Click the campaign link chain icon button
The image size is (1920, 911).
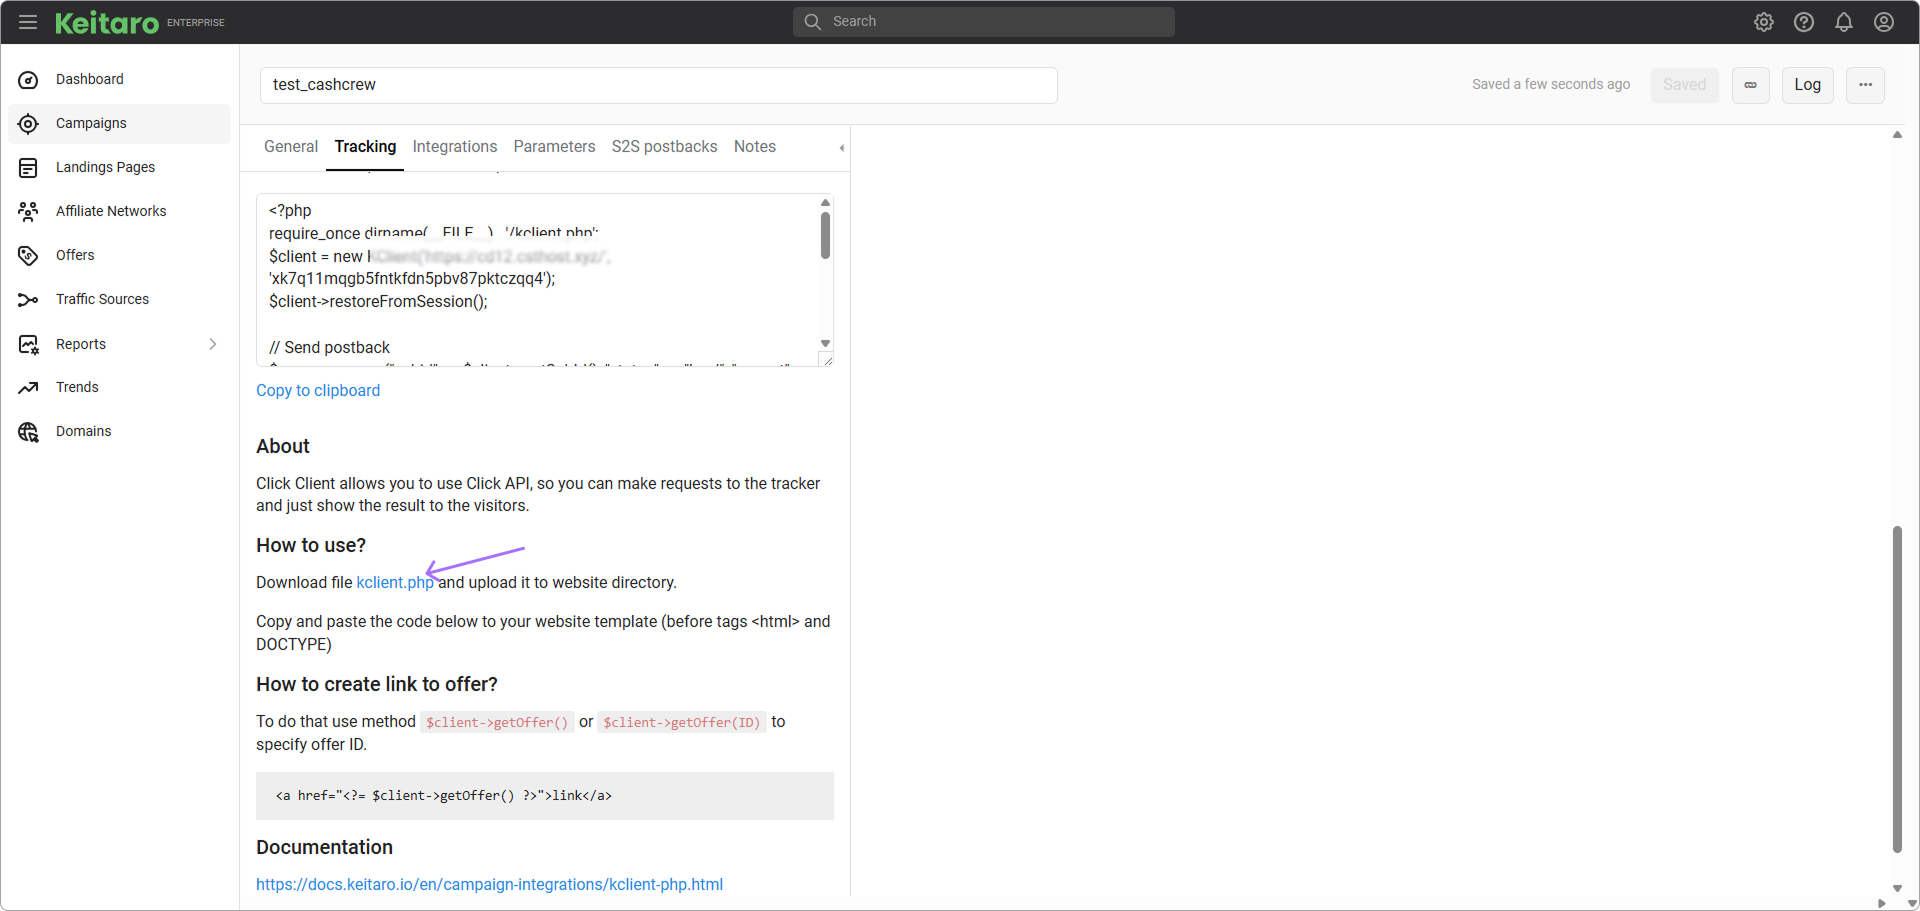[1751, 85]
